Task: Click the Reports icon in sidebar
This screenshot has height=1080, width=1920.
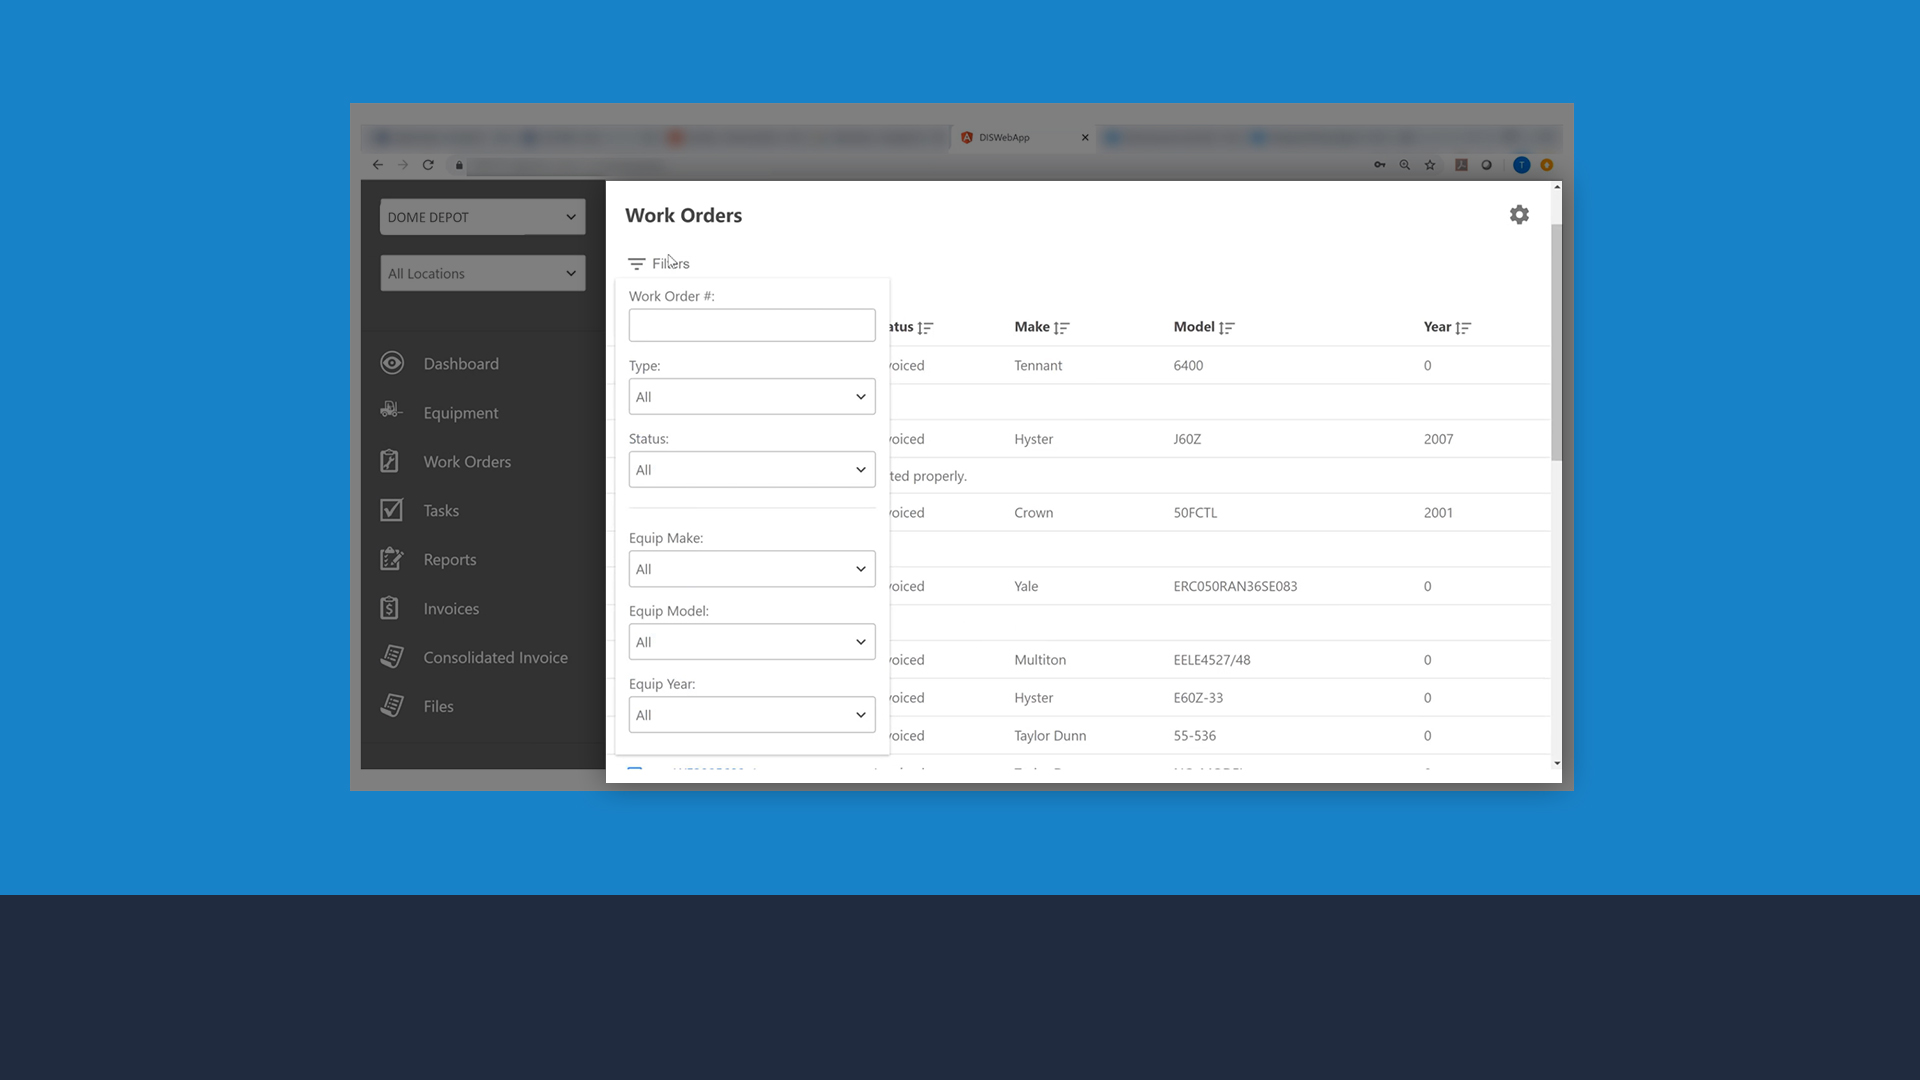Action: coord(391,559)
